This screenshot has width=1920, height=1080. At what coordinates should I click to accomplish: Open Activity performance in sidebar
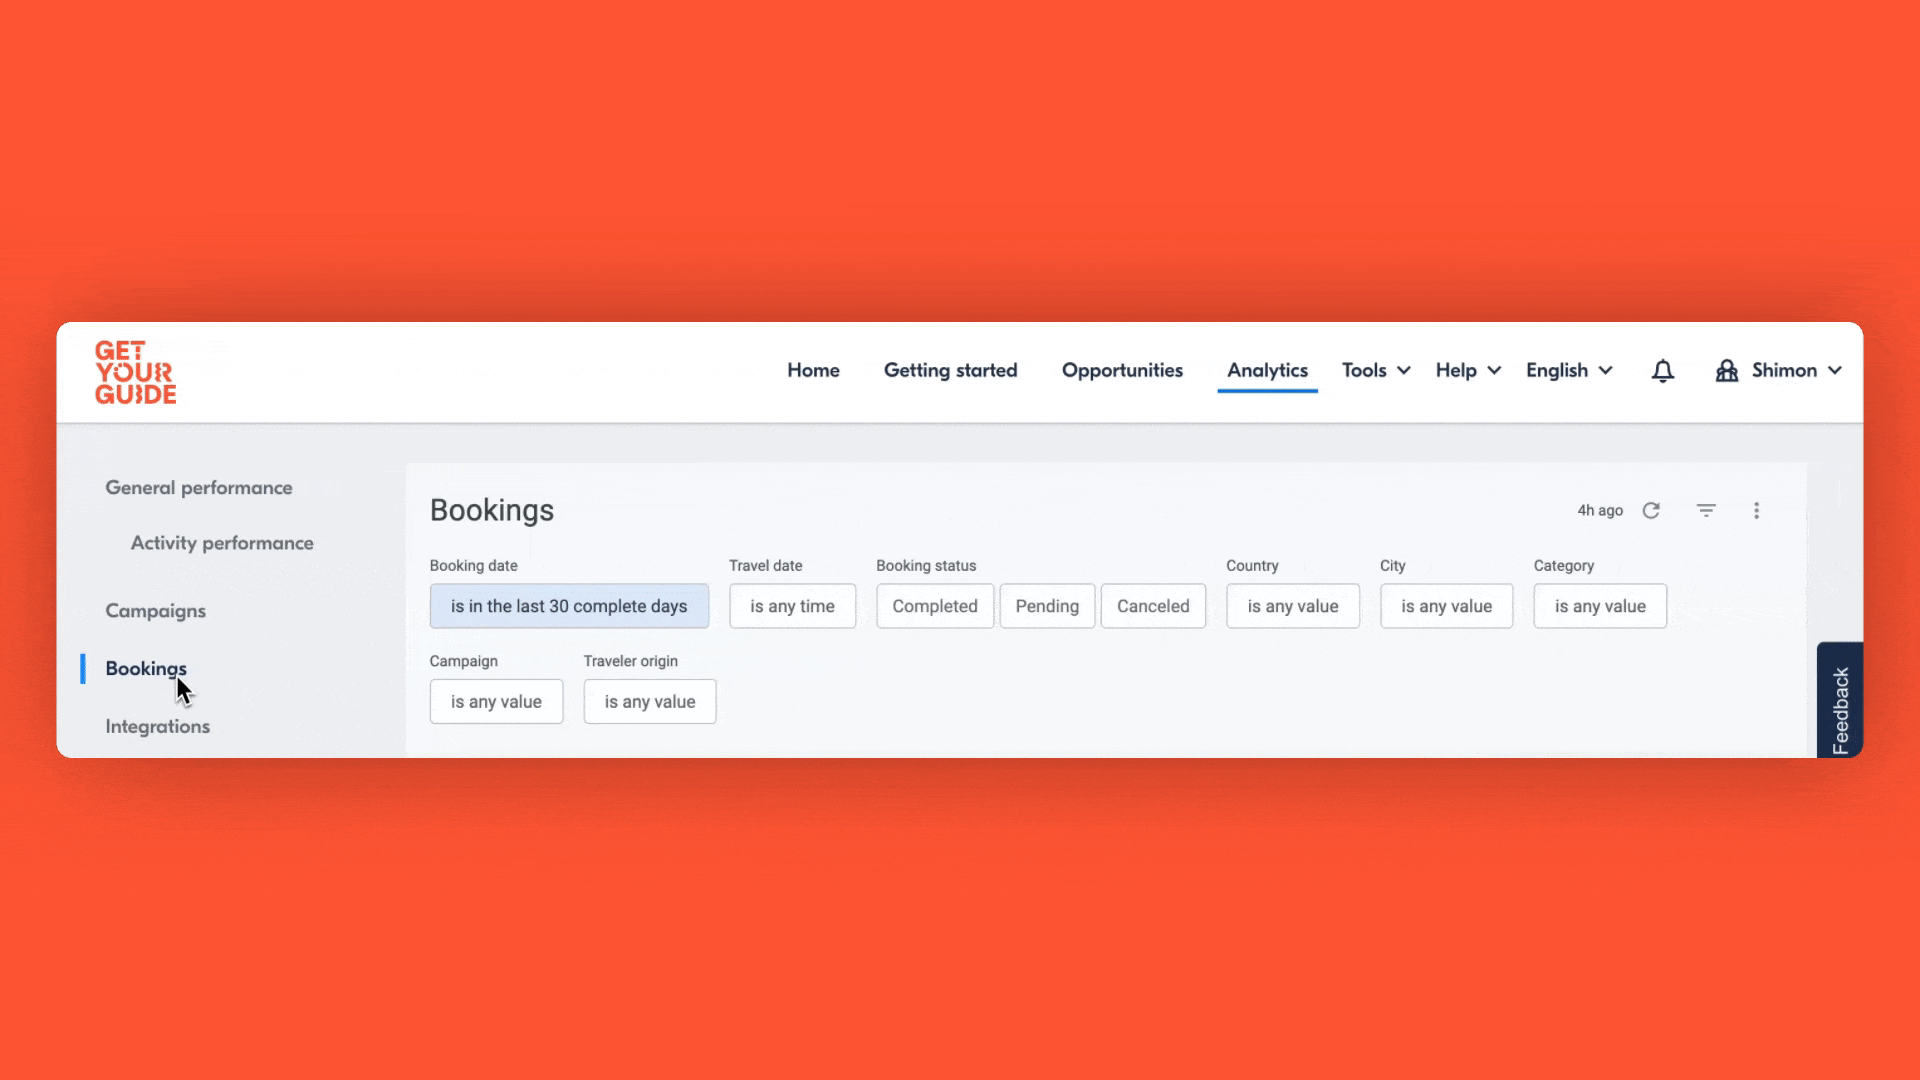tap(222, 543)
